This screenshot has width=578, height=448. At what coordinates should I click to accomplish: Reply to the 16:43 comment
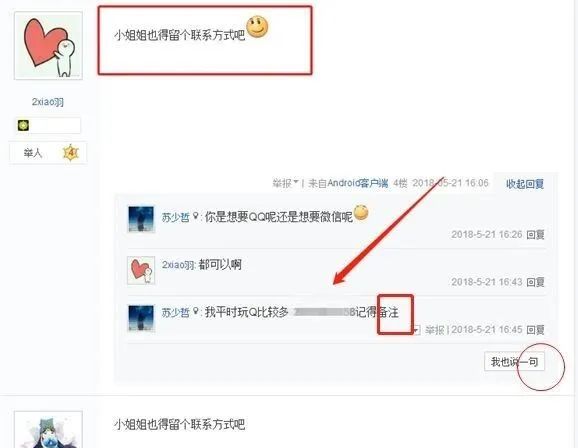pyautogui.click(x=535, y=282)
